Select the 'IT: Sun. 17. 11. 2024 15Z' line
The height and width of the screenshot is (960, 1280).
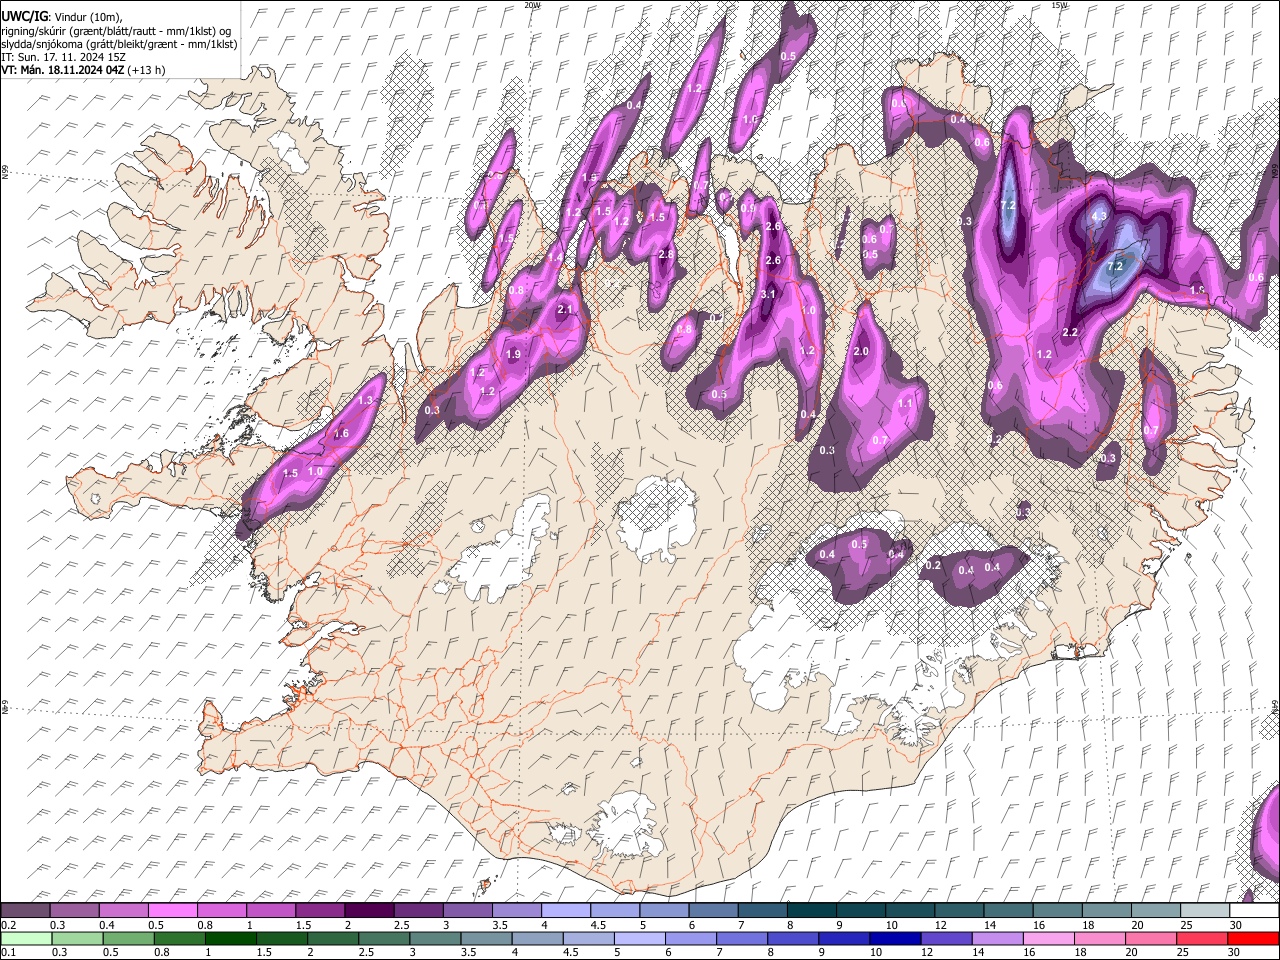pyautogui.click(x=63, y=57)
